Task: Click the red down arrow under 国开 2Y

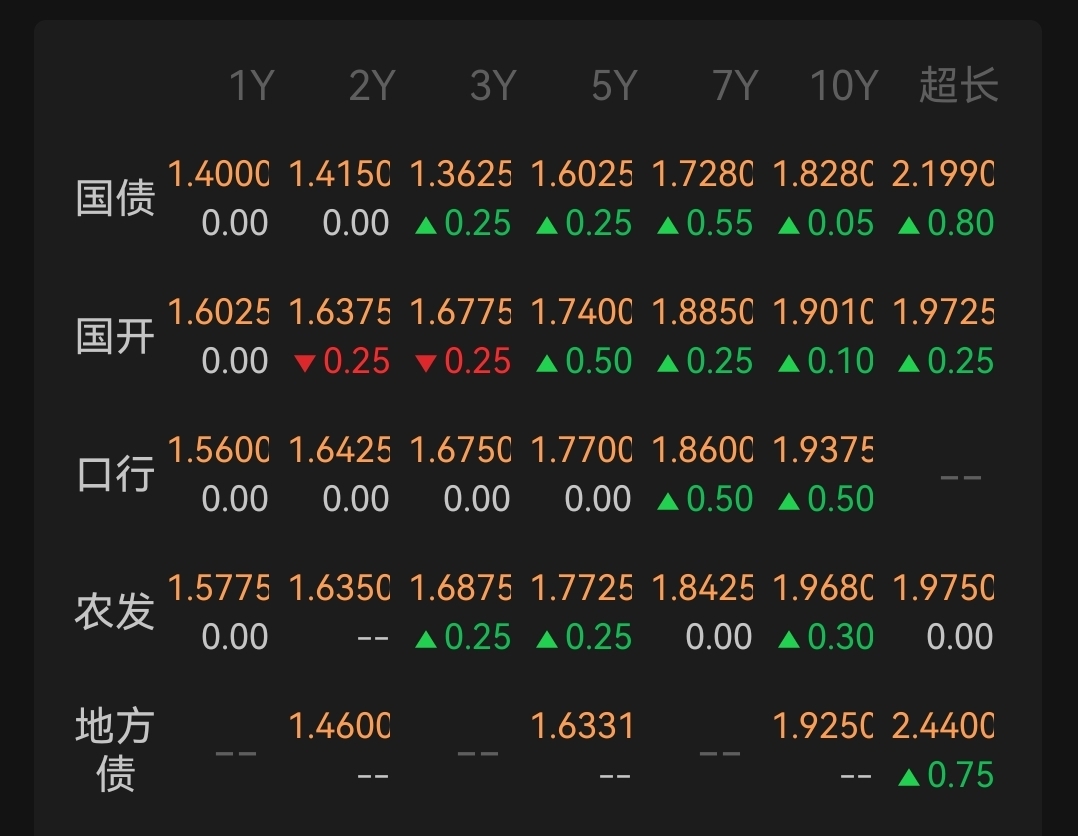Action: point(305,363)
